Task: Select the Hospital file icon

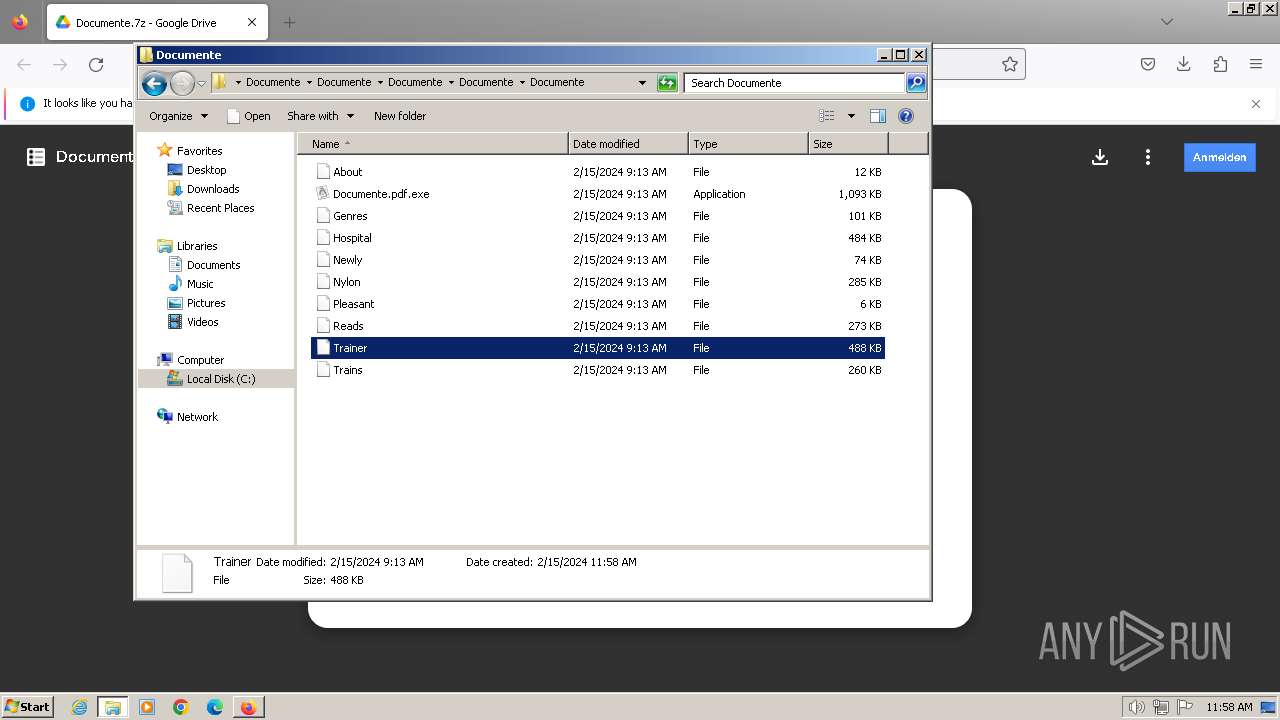Action: click(323, 238)
